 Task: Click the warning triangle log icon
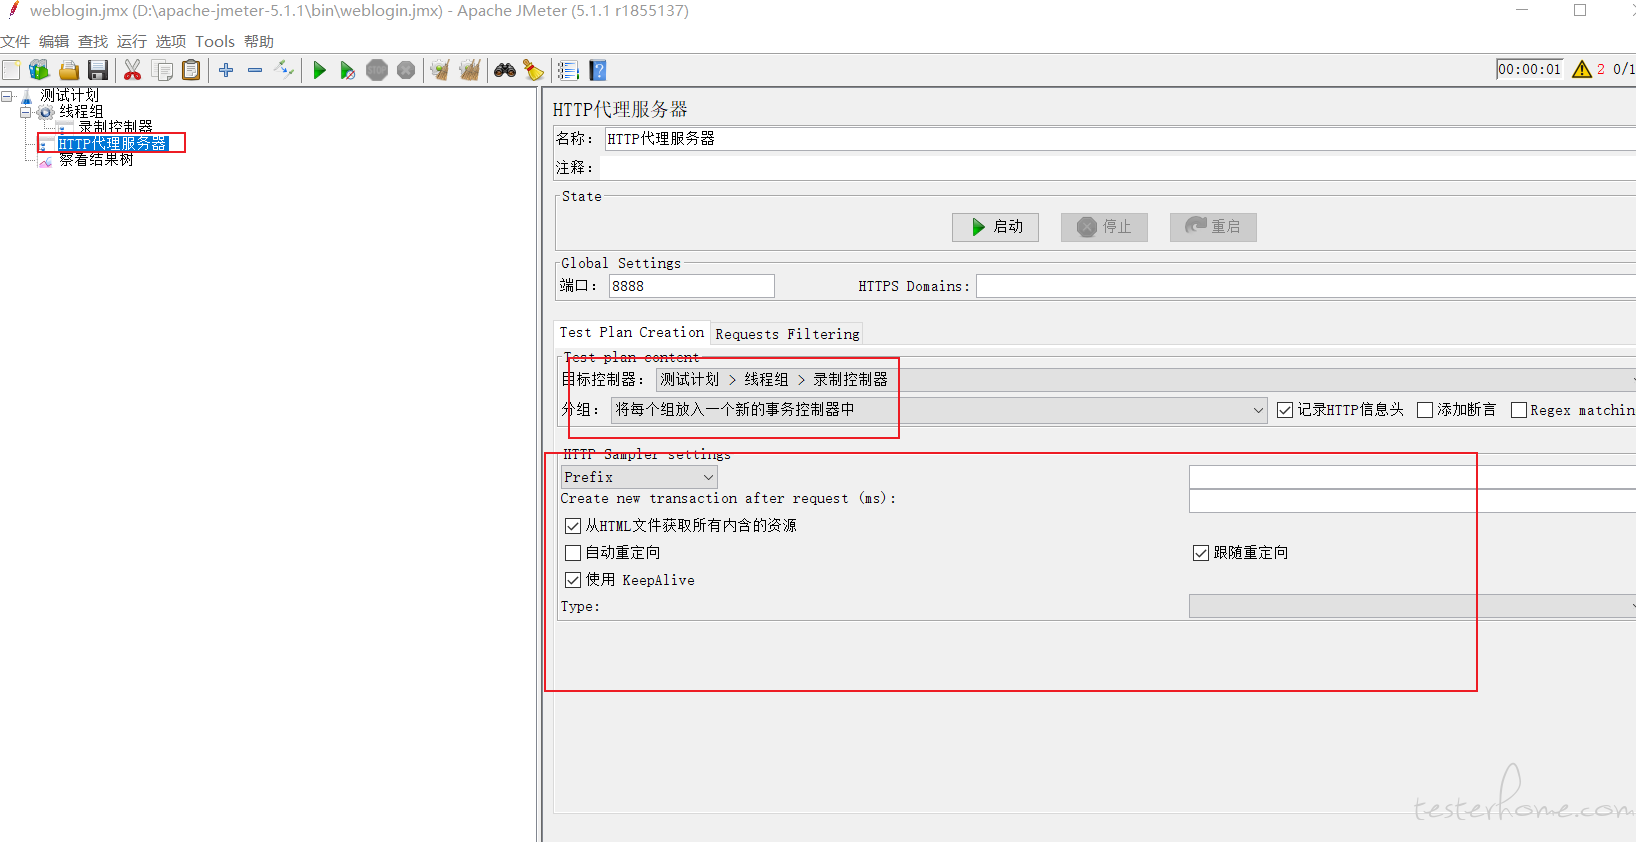point(1582,69)
